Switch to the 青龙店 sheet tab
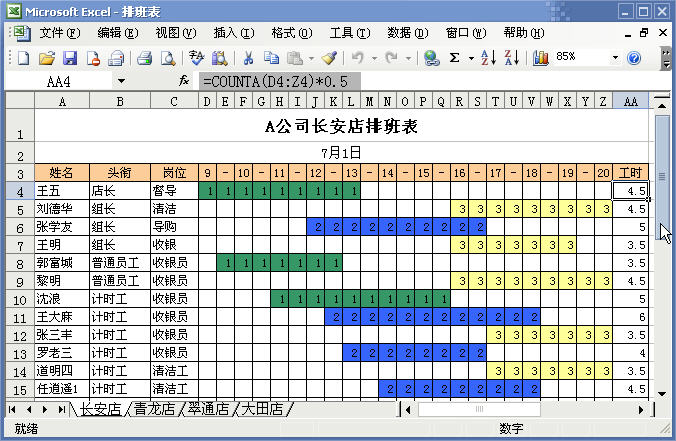 (x=154, y=409)
